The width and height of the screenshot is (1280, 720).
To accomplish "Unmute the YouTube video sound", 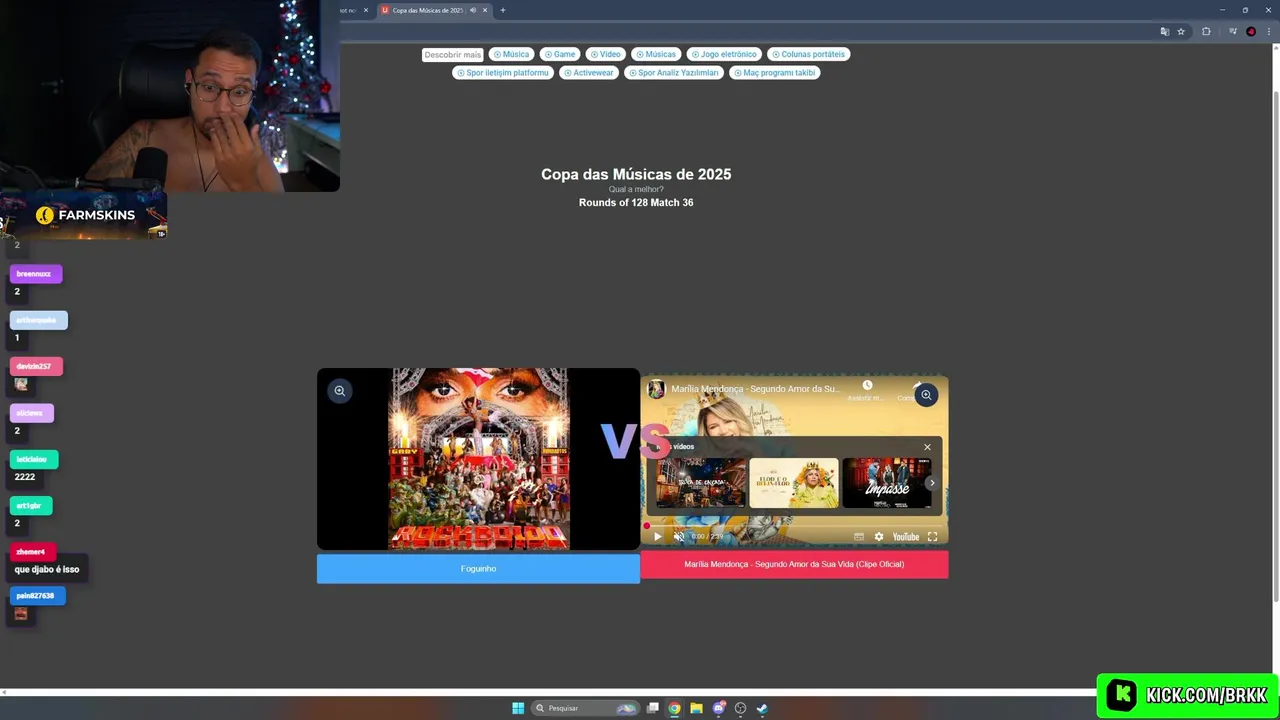I will pyautogui.click(x=679, y=537).
